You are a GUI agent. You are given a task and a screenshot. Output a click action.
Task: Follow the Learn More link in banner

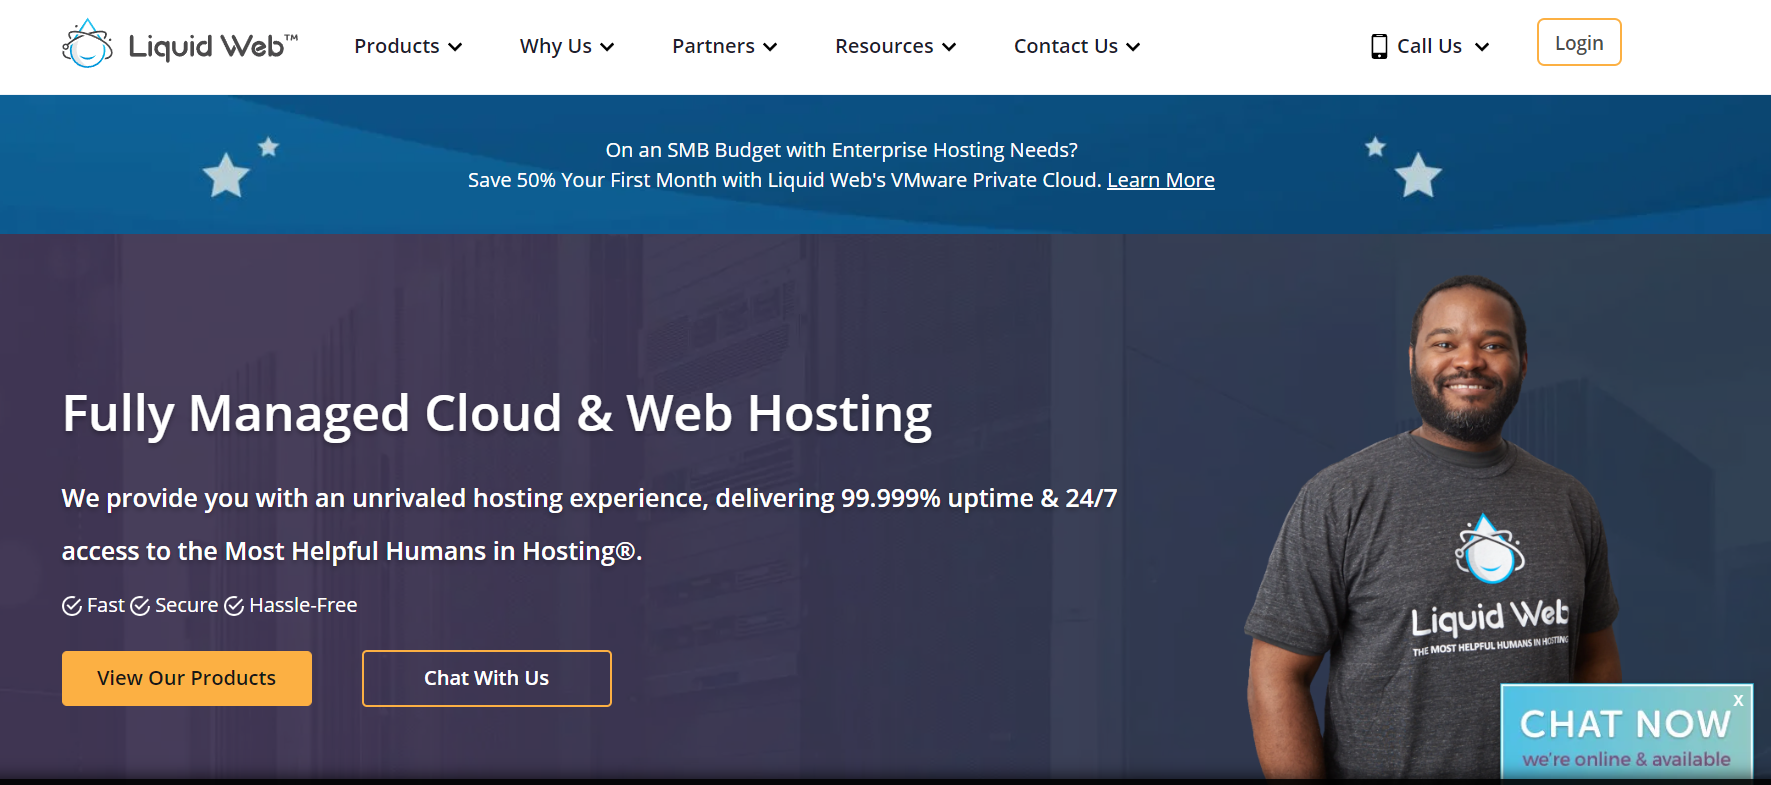click(x=1160, y=180)
